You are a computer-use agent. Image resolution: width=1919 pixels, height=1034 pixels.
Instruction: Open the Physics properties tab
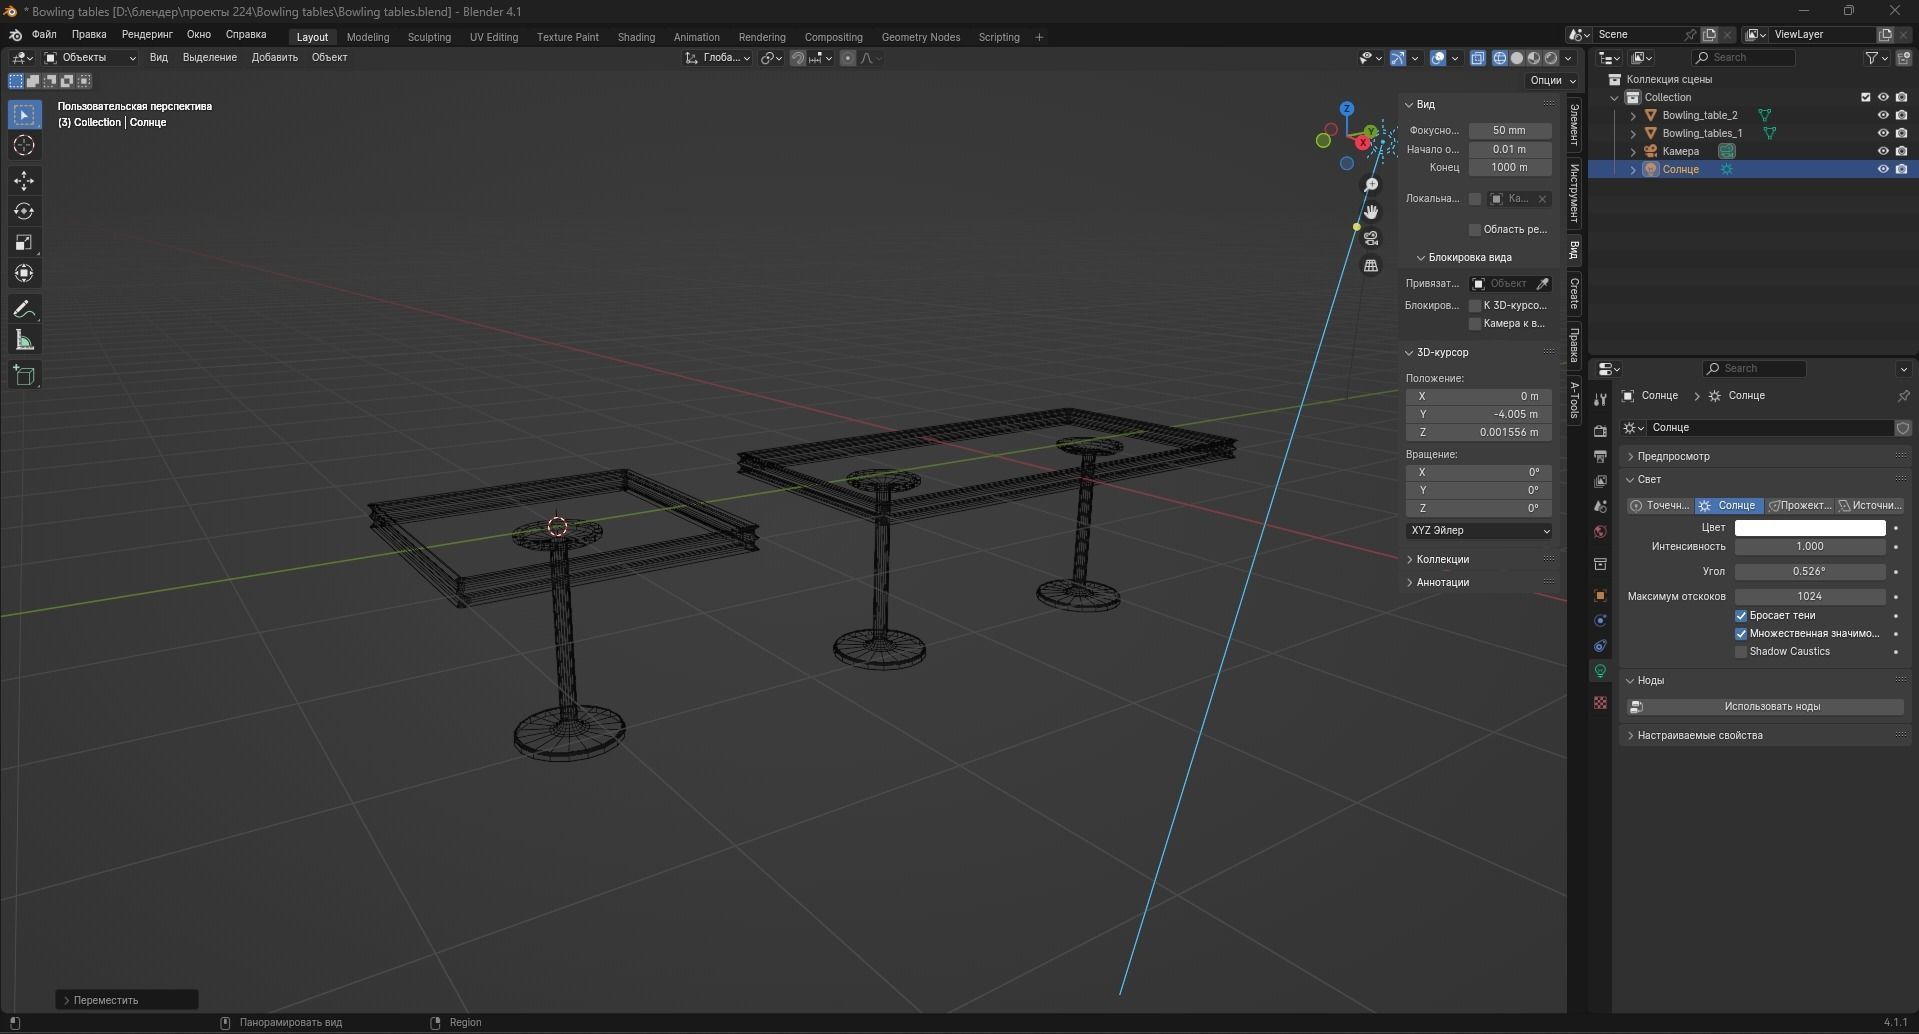1600,621
